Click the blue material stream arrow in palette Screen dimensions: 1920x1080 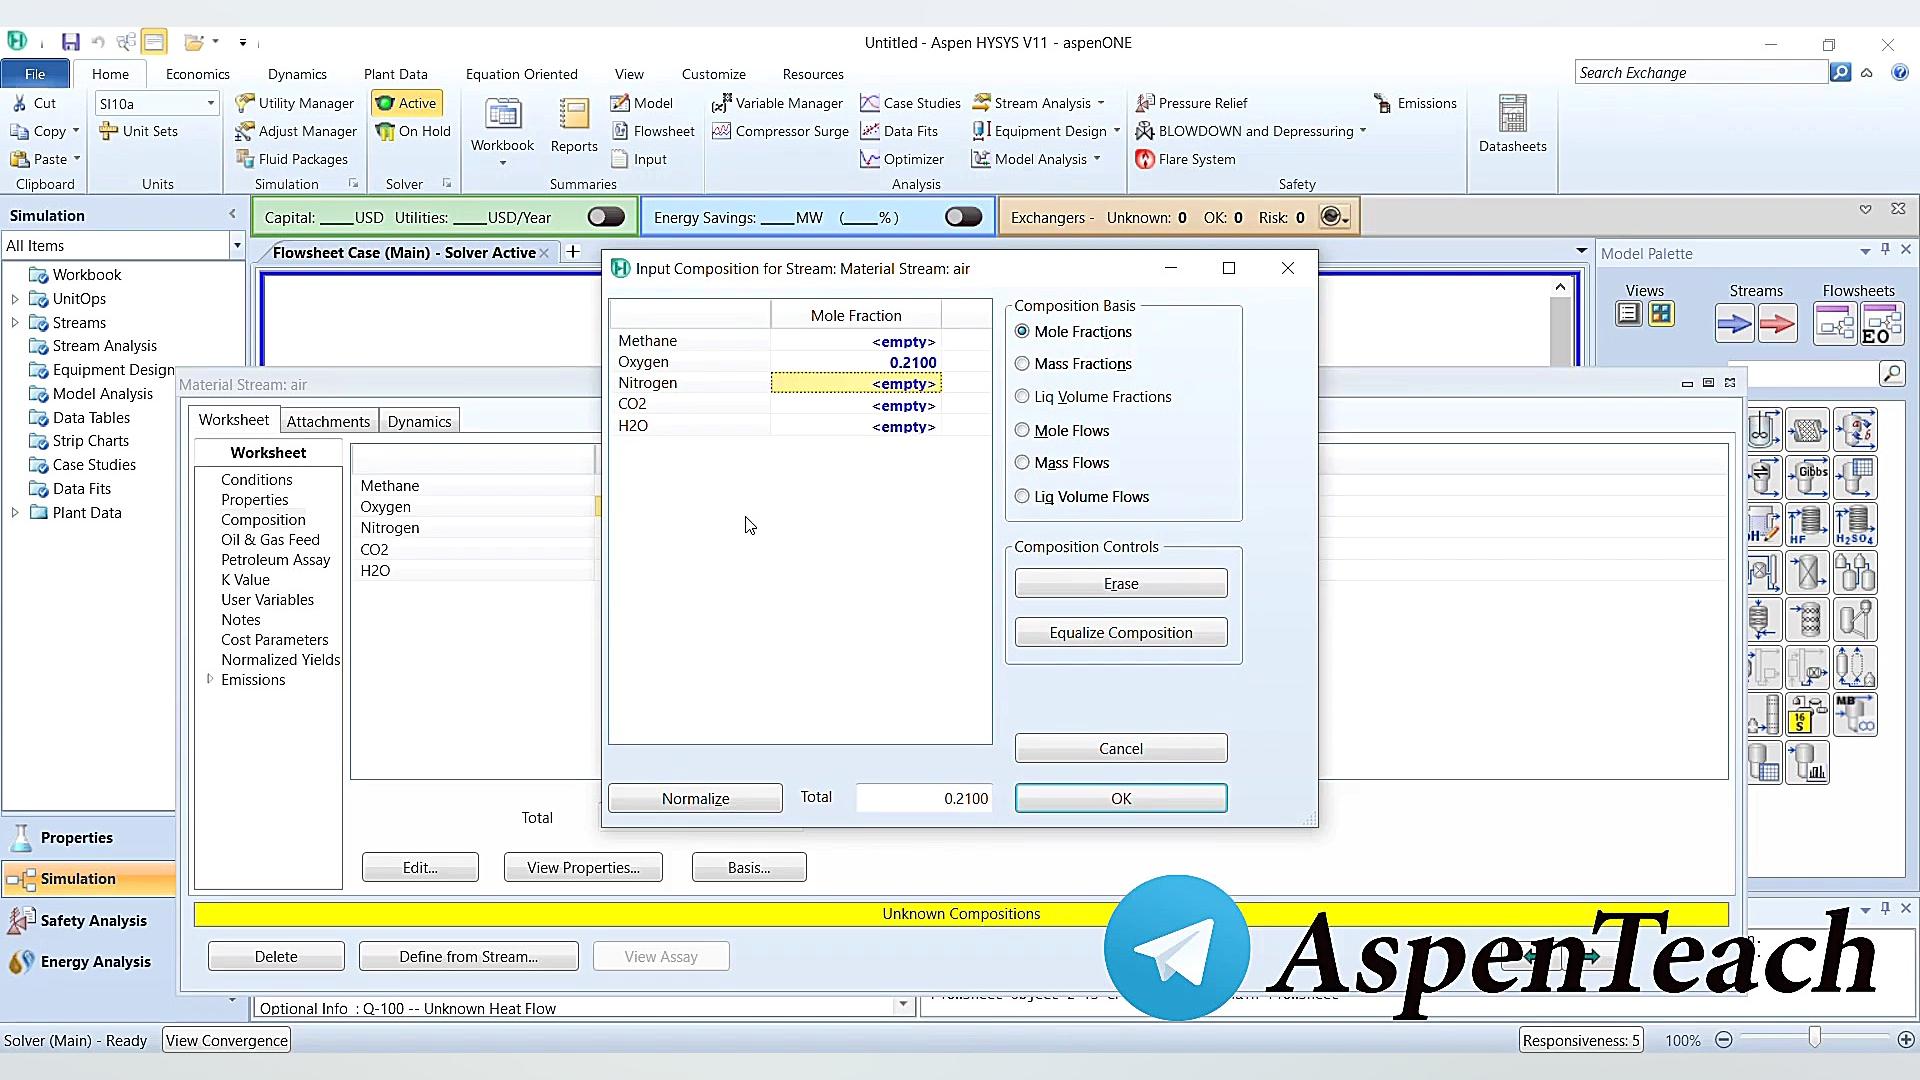click(x=1734, y=324)
